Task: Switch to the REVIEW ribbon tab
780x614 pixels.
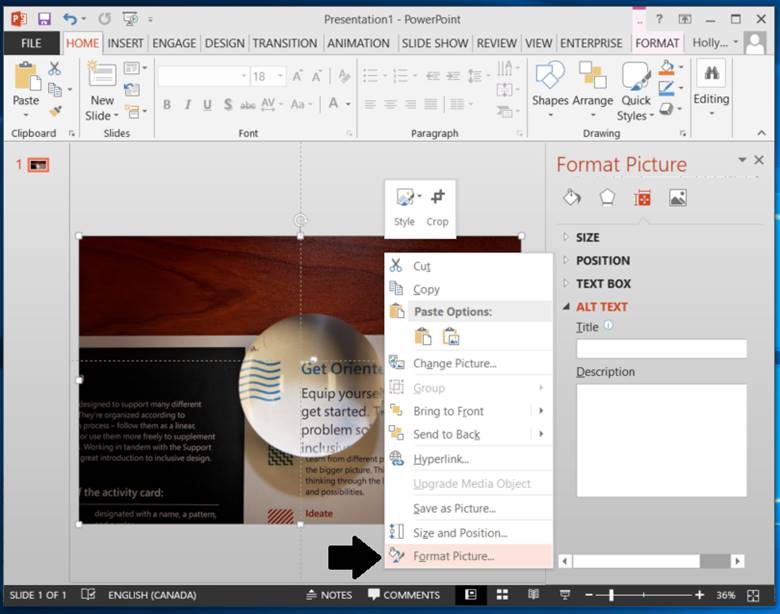Action: (496, 43)
